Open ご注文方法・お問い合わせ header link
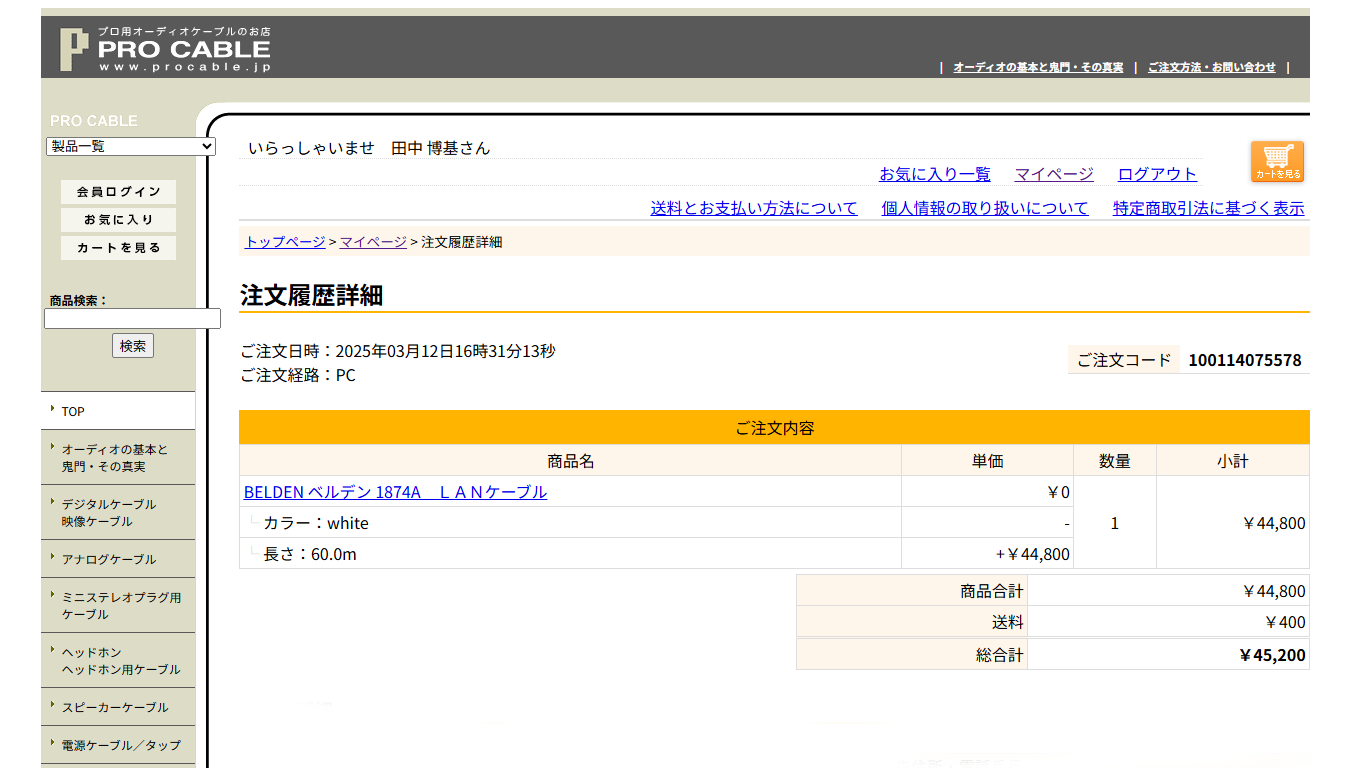Viewport: 1350px width, 768px height. [x=1211, y=67]
